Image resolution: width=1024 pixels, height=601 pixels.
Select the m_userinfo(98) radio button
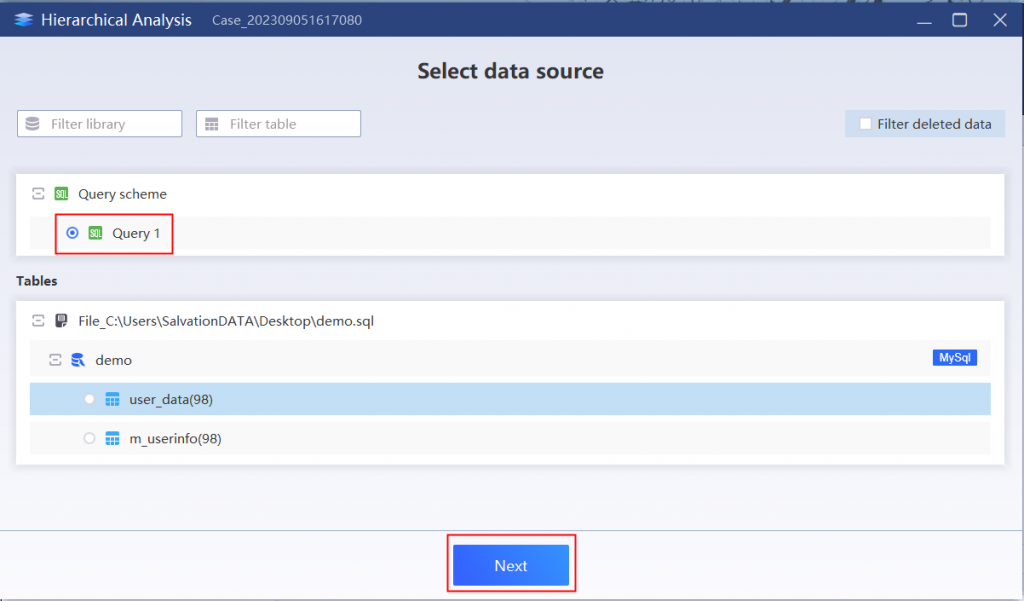click(x=89, y=438)
